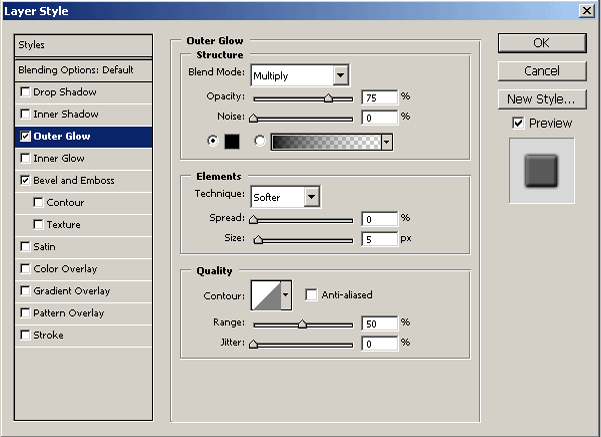This screenshot has width=601, height=437.
Task: Enable the Stroke checkbox
Action: [x=25, y=335]
